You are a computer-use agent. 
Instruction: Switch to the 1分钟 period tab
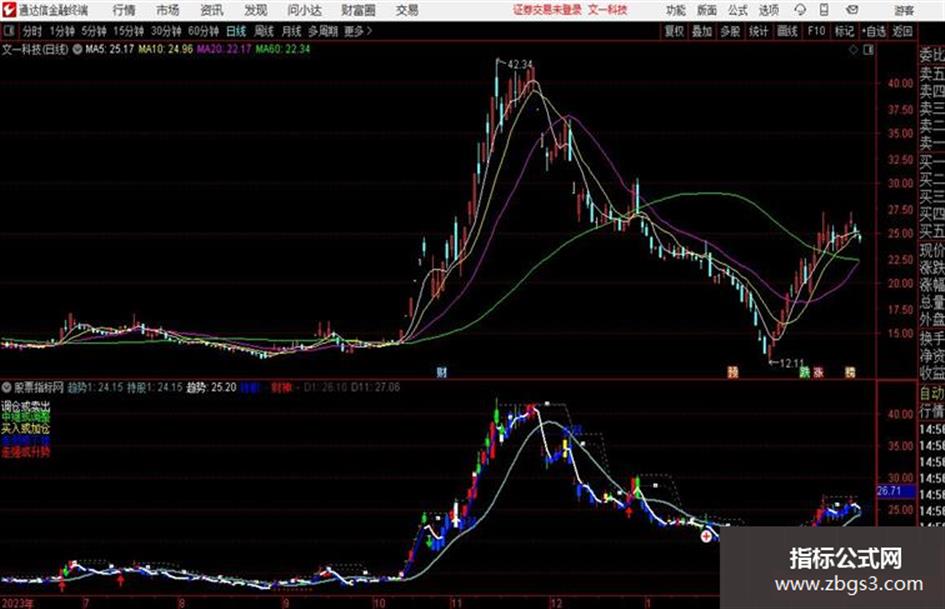(x=61, y=31)
